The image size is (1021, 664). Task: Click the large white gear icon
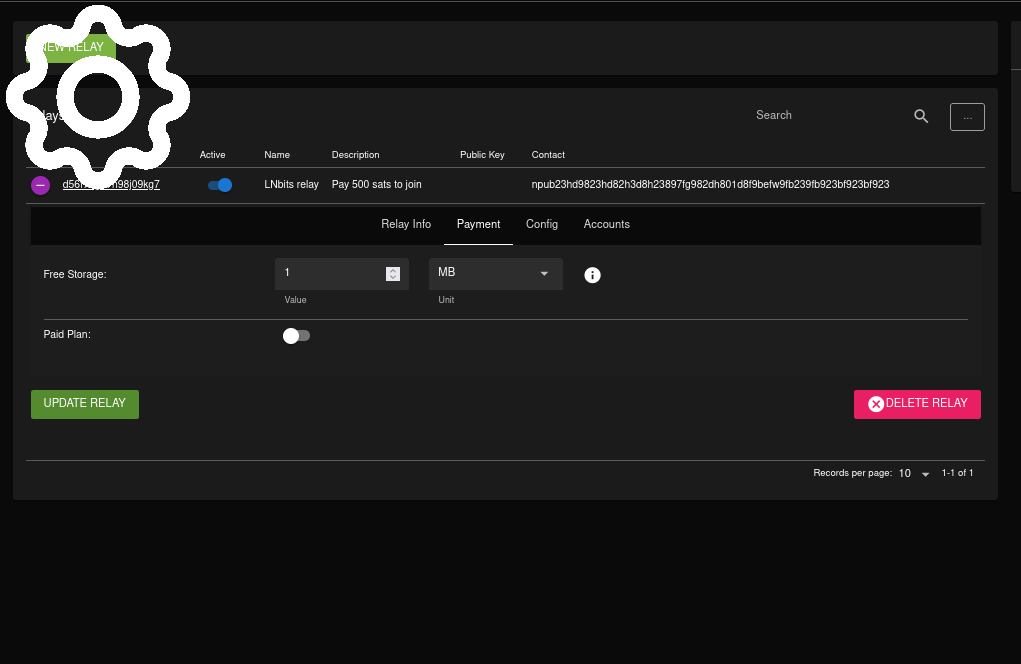point(97,96)
